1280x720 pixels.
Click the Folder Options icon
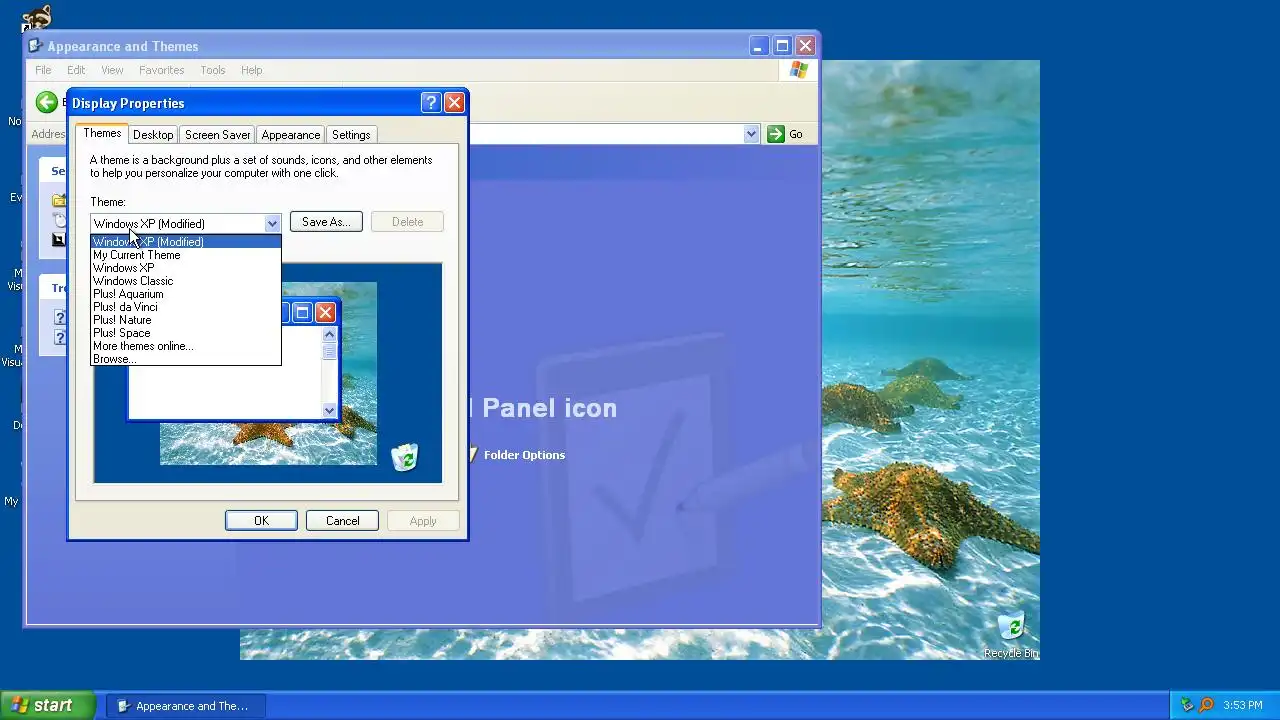point(473,455)
